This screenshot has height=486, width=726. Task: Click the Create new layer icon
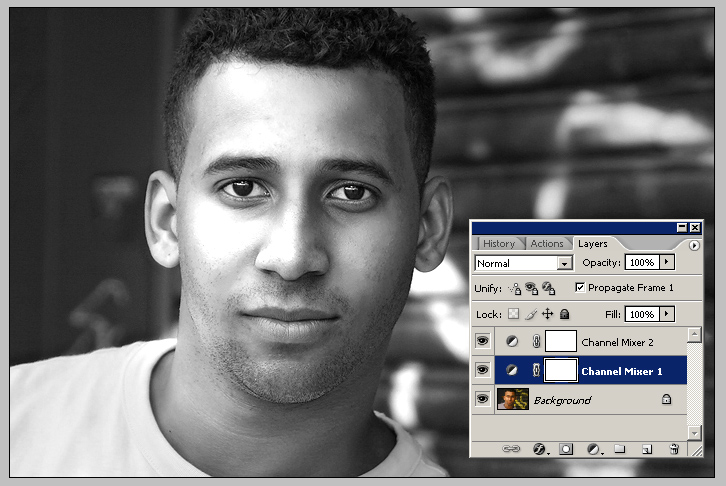(x=647, y=449)
